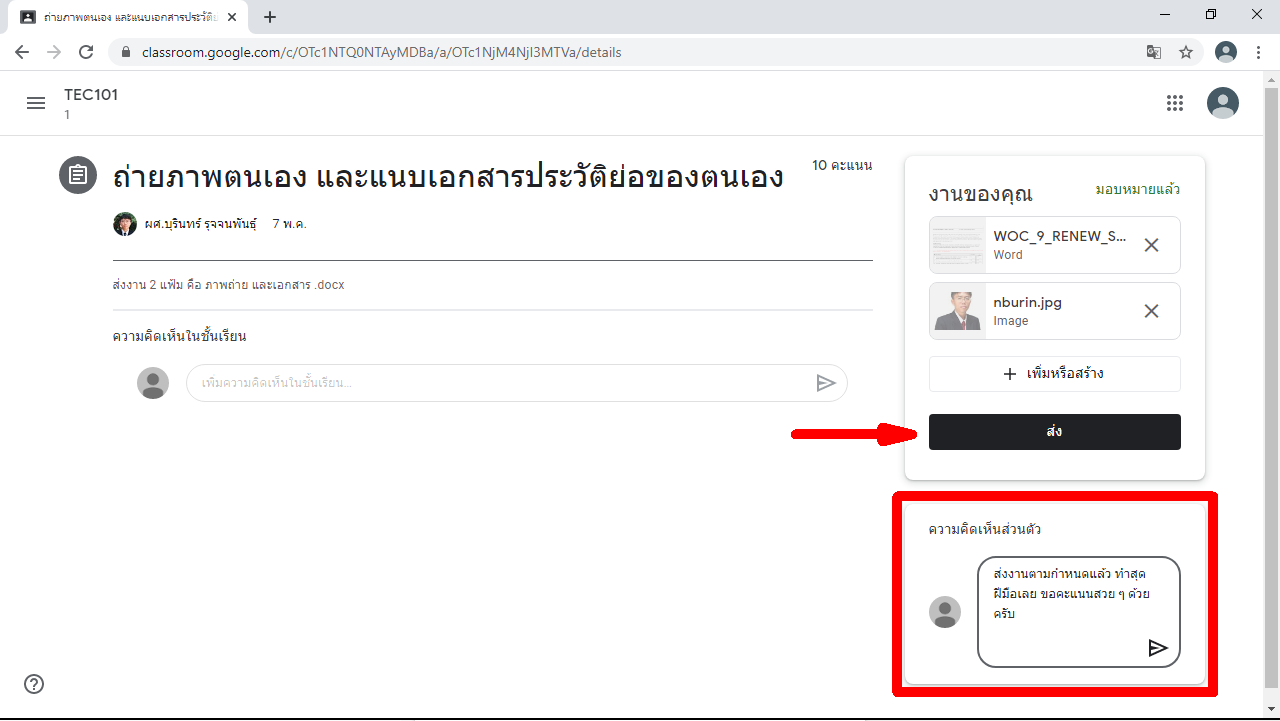
Task: Reload the page with the refresh button
Action: [x=86, y=52]
